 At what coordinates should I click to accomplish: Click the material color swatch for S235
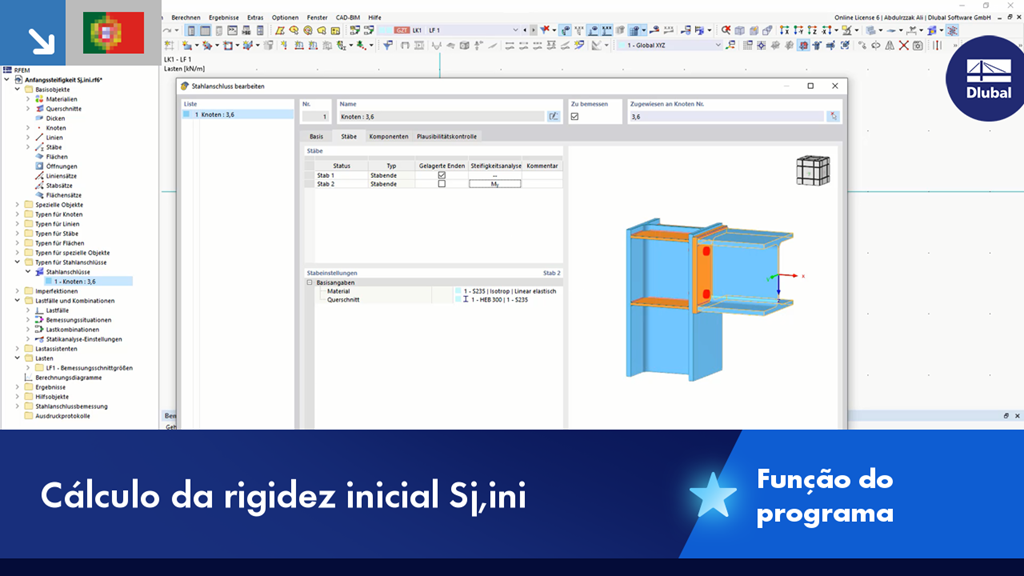point(458,291)
